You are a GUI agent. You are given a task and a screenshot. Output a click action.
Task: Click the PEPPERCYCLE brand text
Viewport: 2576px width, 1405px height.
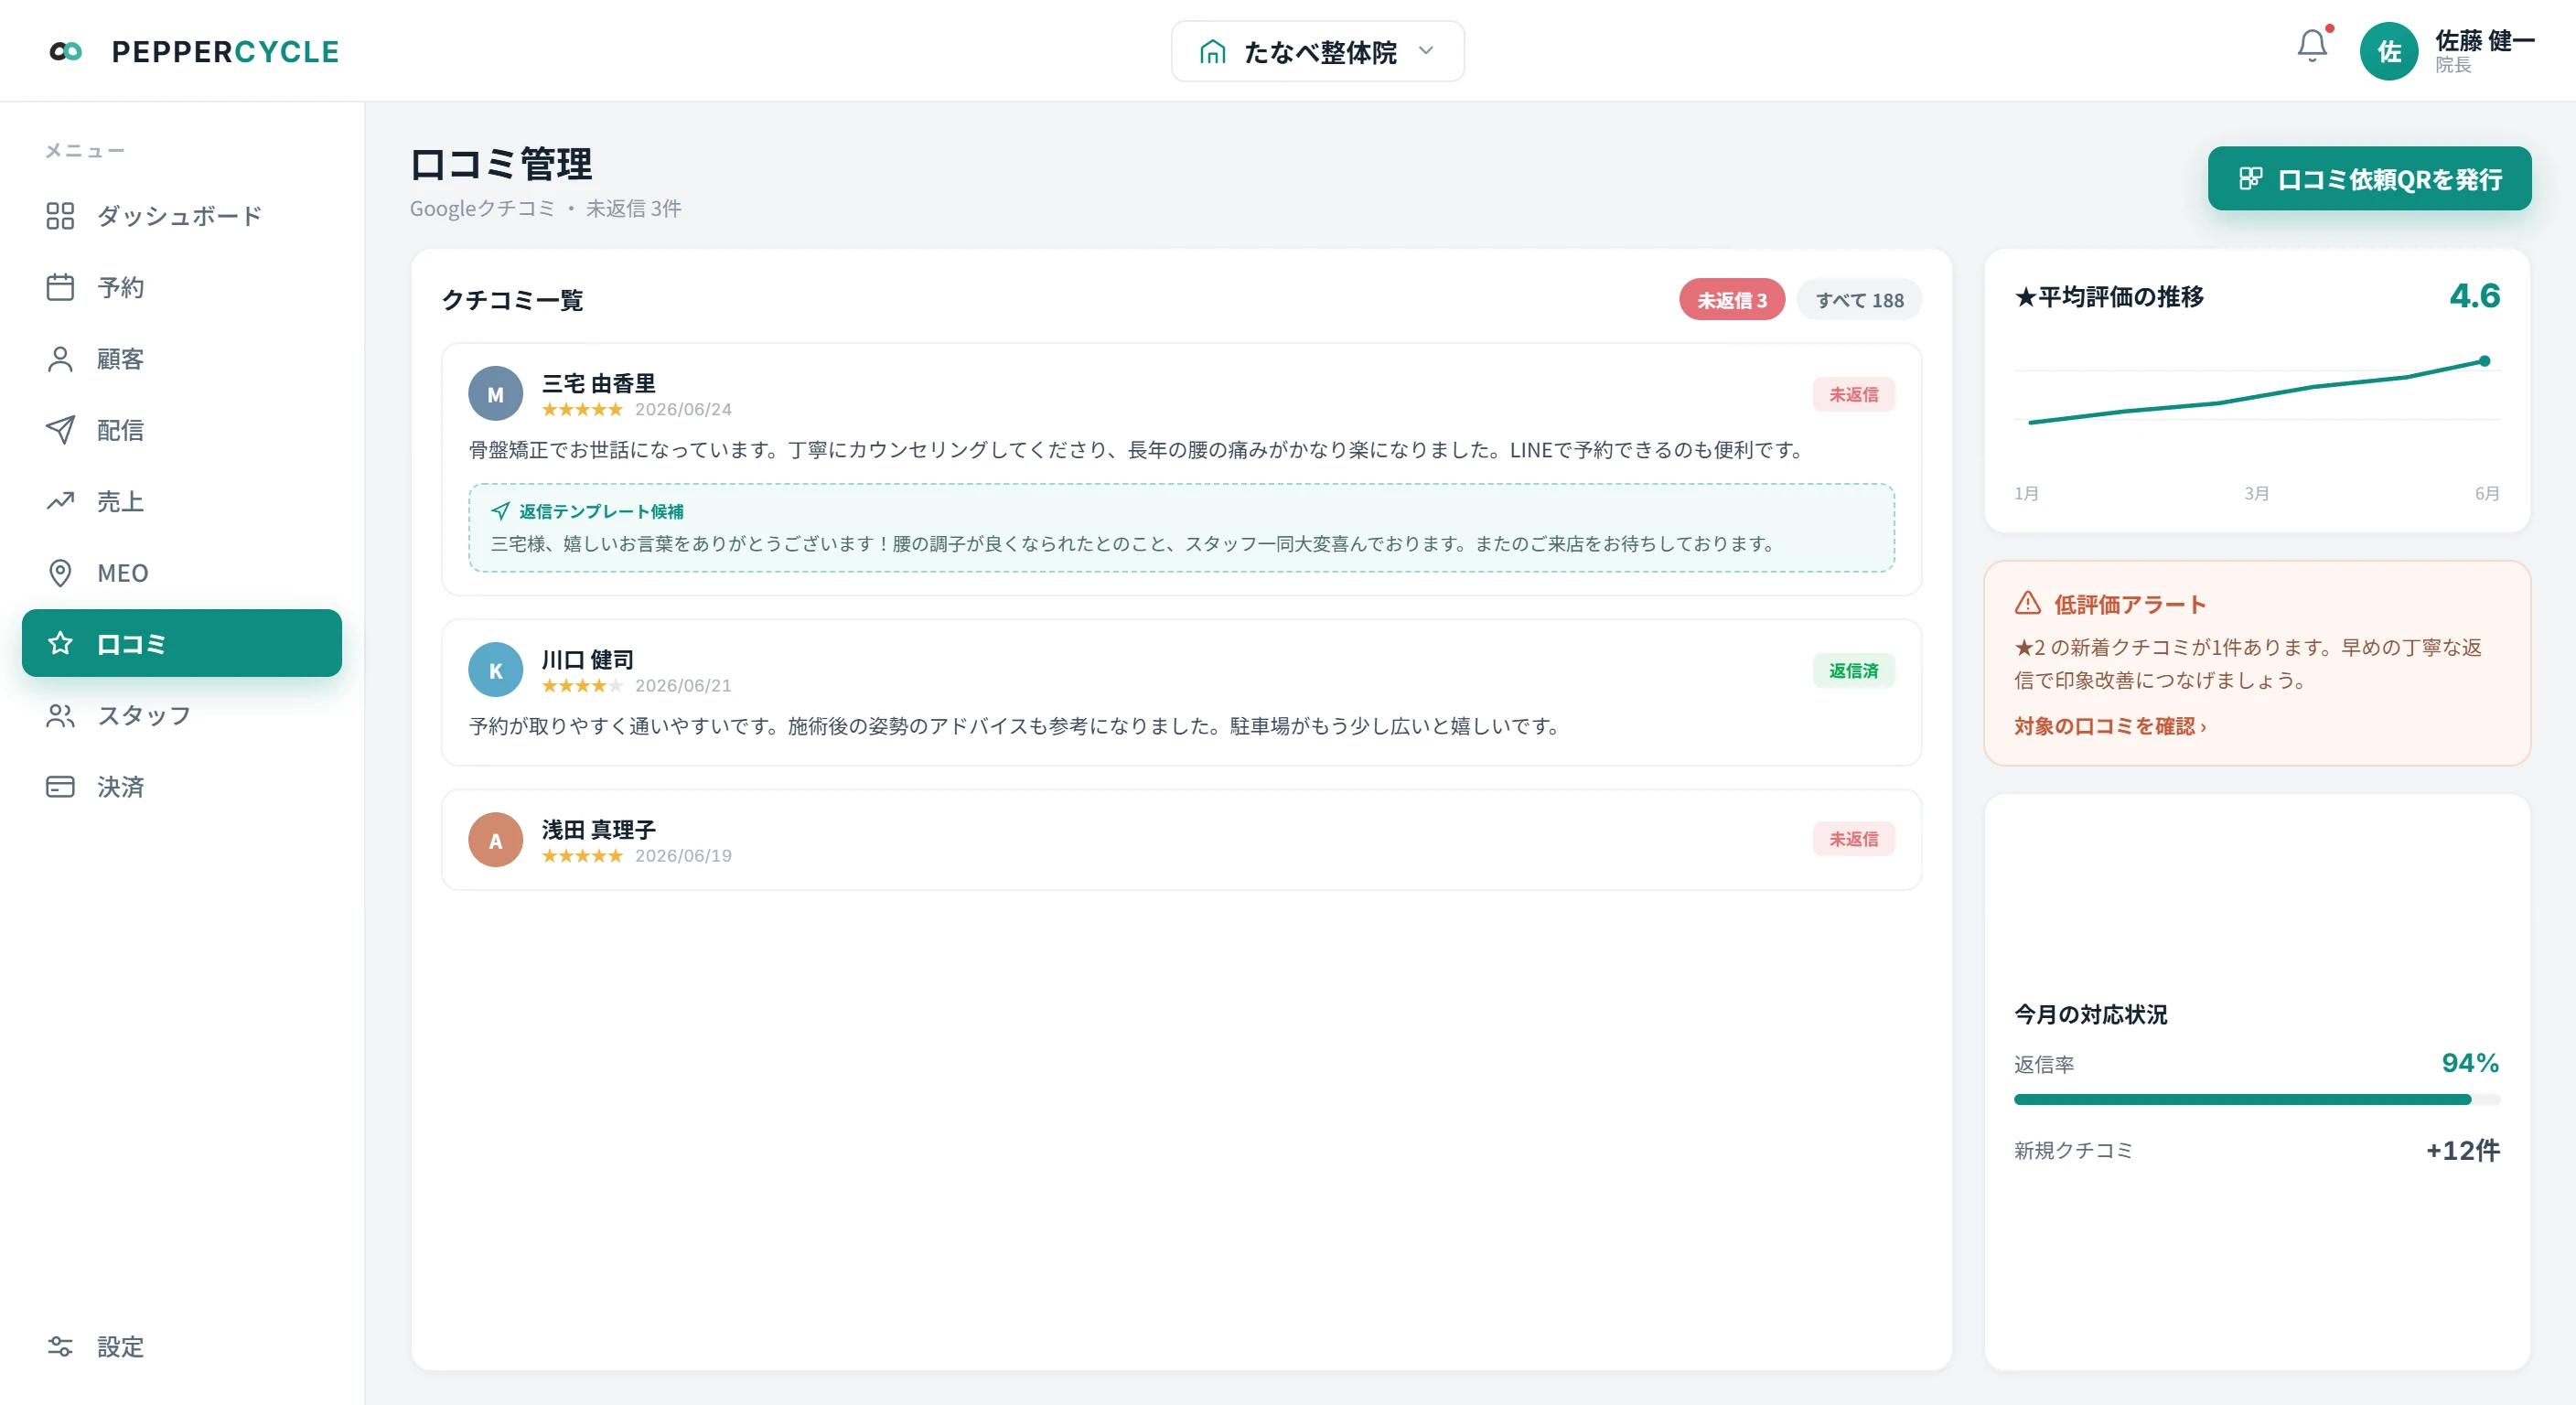[x=225, y=51]
